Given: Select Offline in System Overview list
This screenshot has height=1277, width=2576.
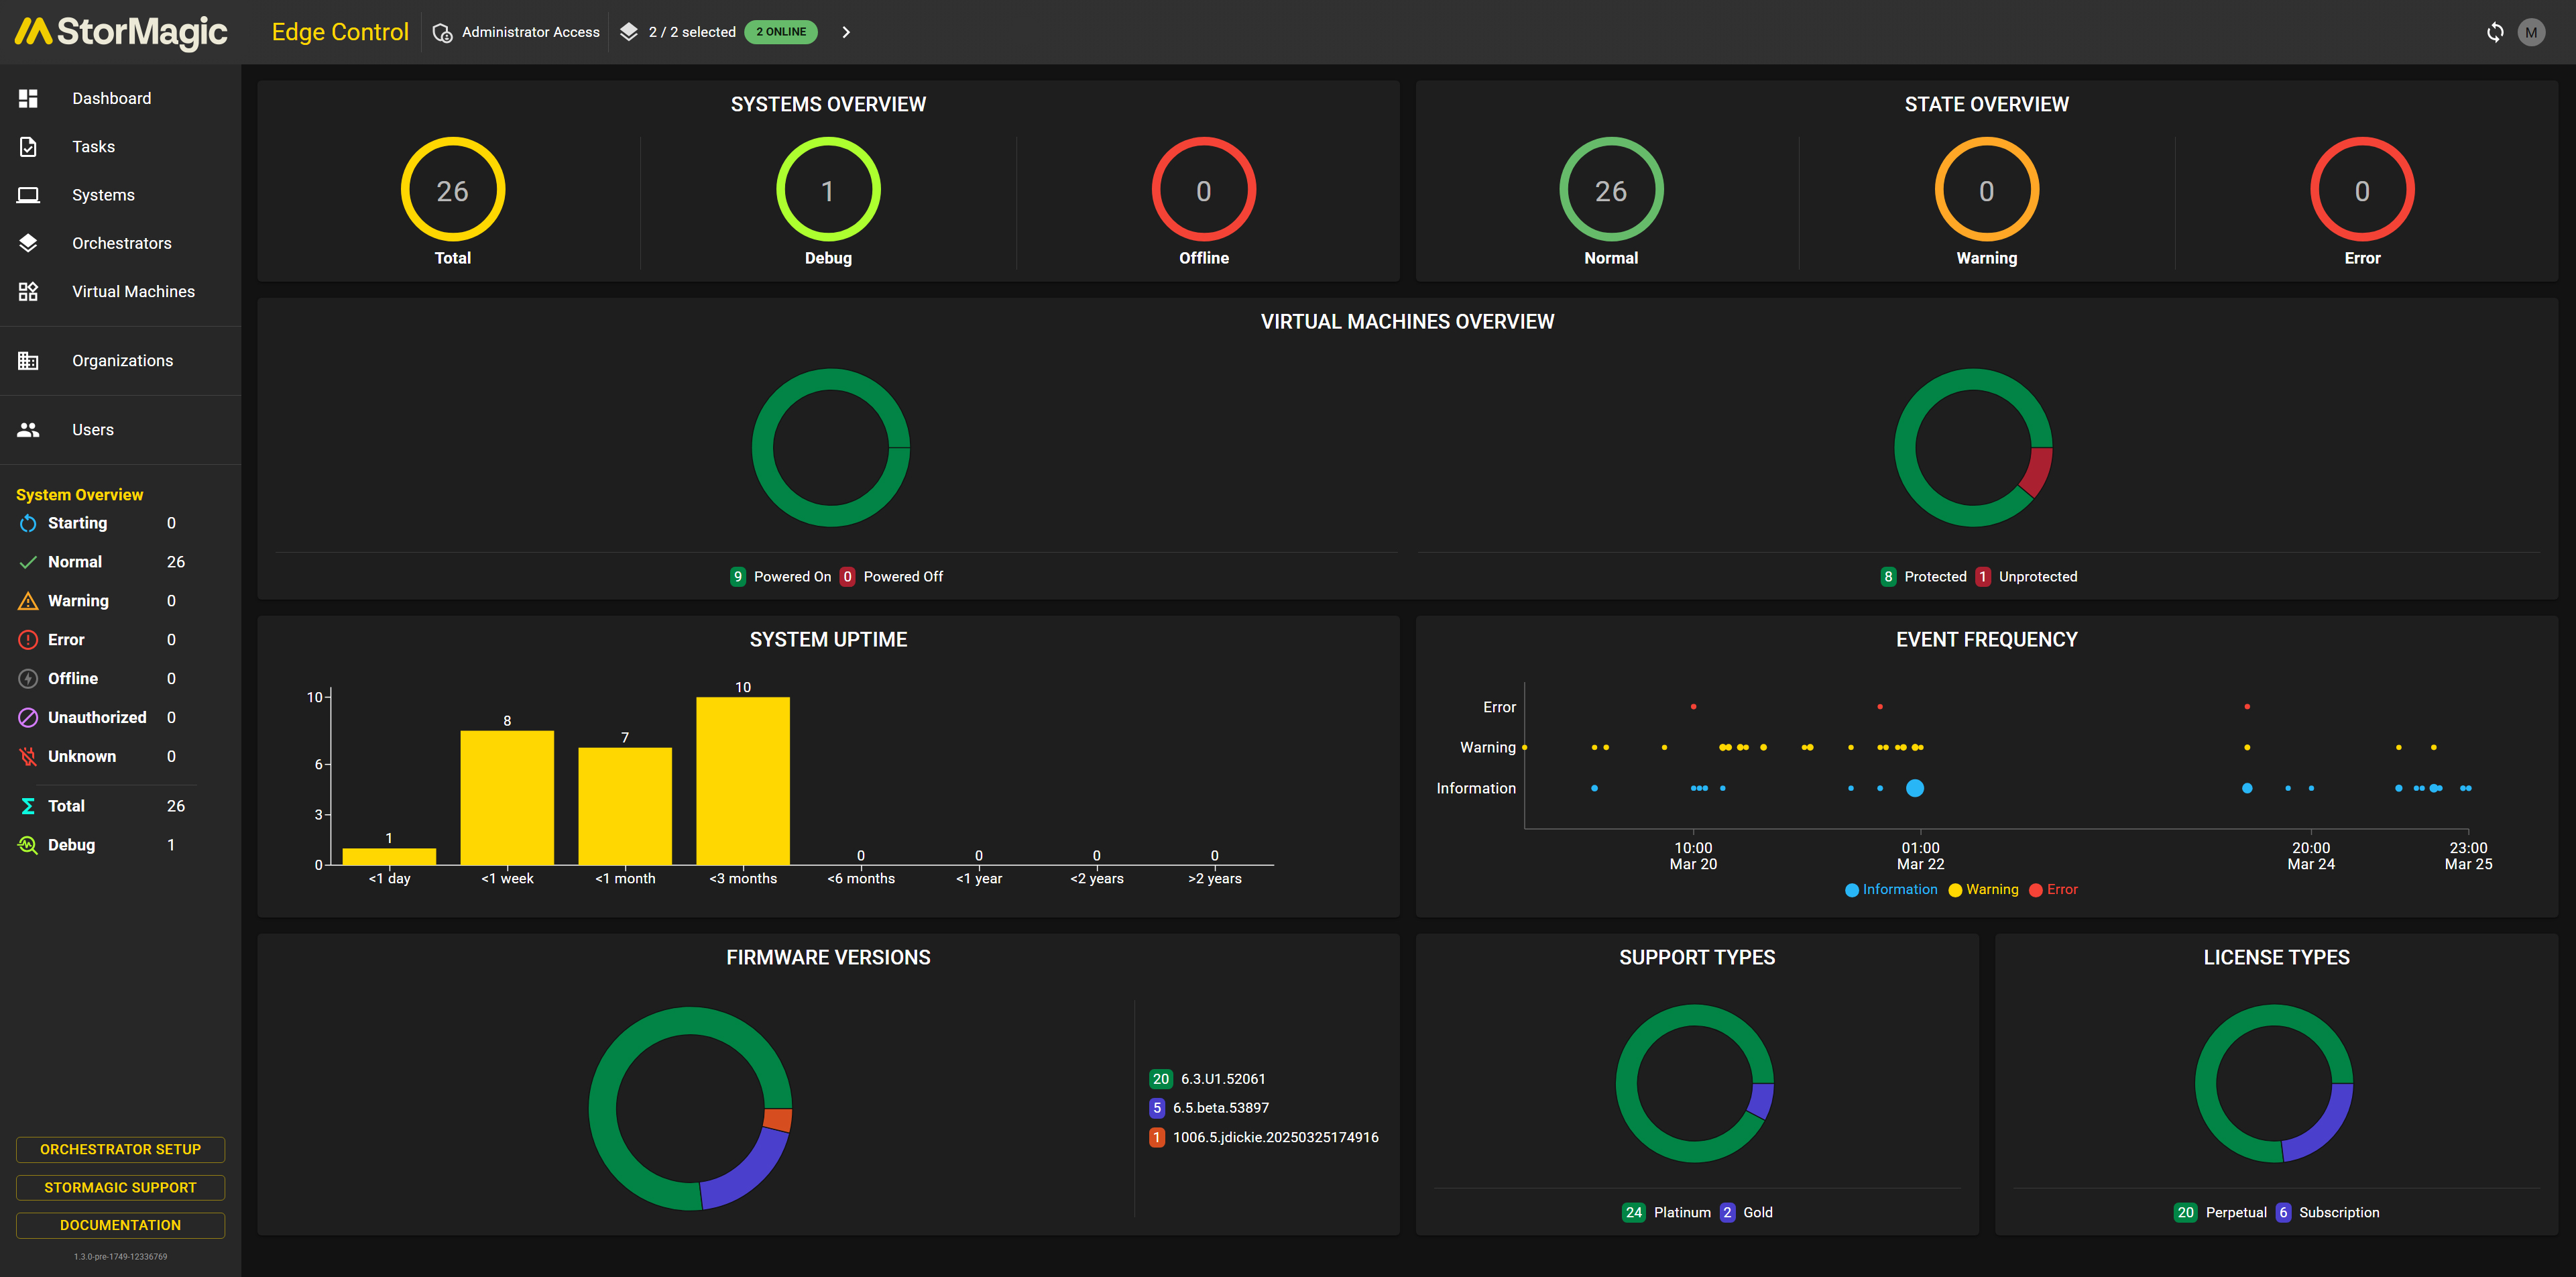Looking at the screenshot, I should [73, 679].
